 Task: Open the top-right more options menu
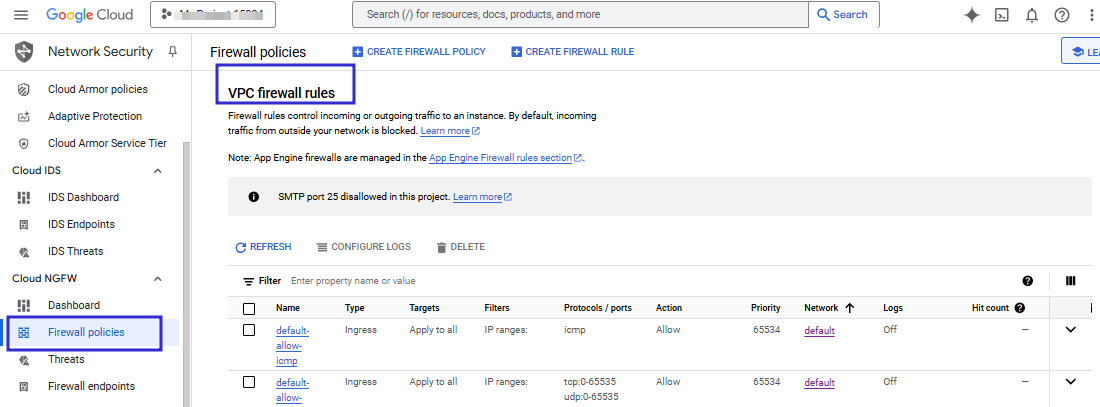tap(1092, 15)
